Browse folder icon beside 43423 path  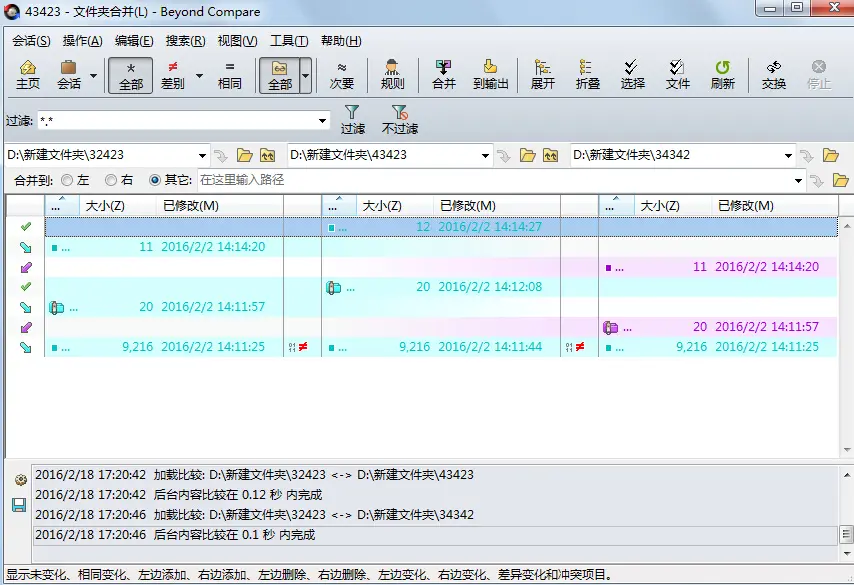527,156
